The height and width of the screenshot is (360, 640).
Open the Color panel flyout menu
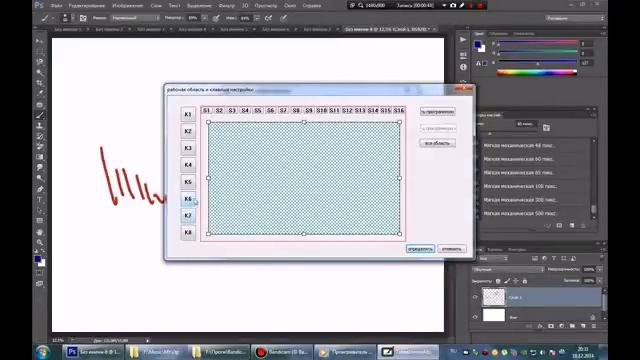pyautogui.click(x=602, y=33)
